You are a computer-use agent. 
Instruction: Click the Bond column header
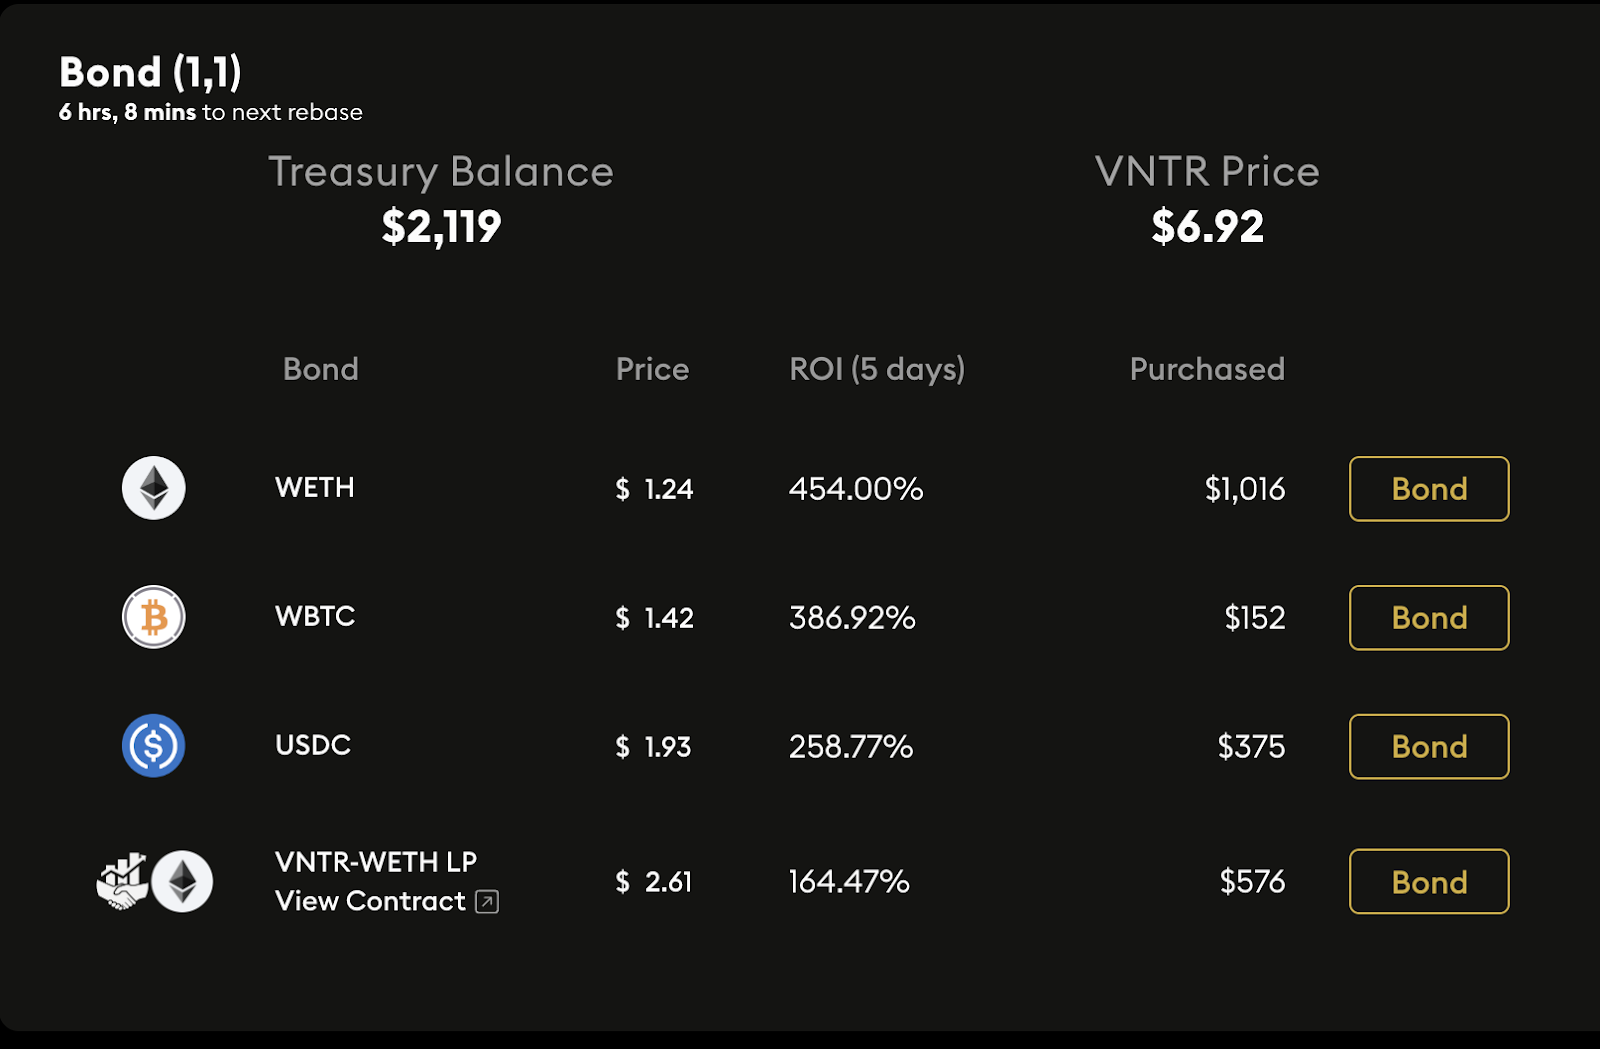click(320, 369)
